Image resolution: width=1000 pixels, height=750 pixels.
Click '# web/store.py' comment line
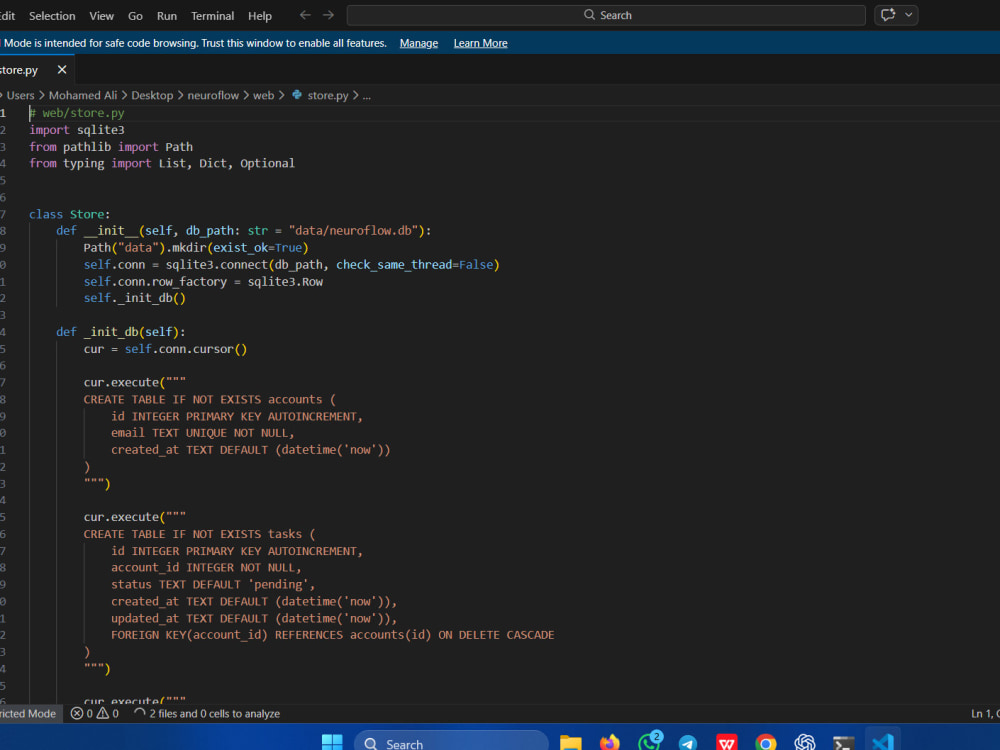point(77,113)
